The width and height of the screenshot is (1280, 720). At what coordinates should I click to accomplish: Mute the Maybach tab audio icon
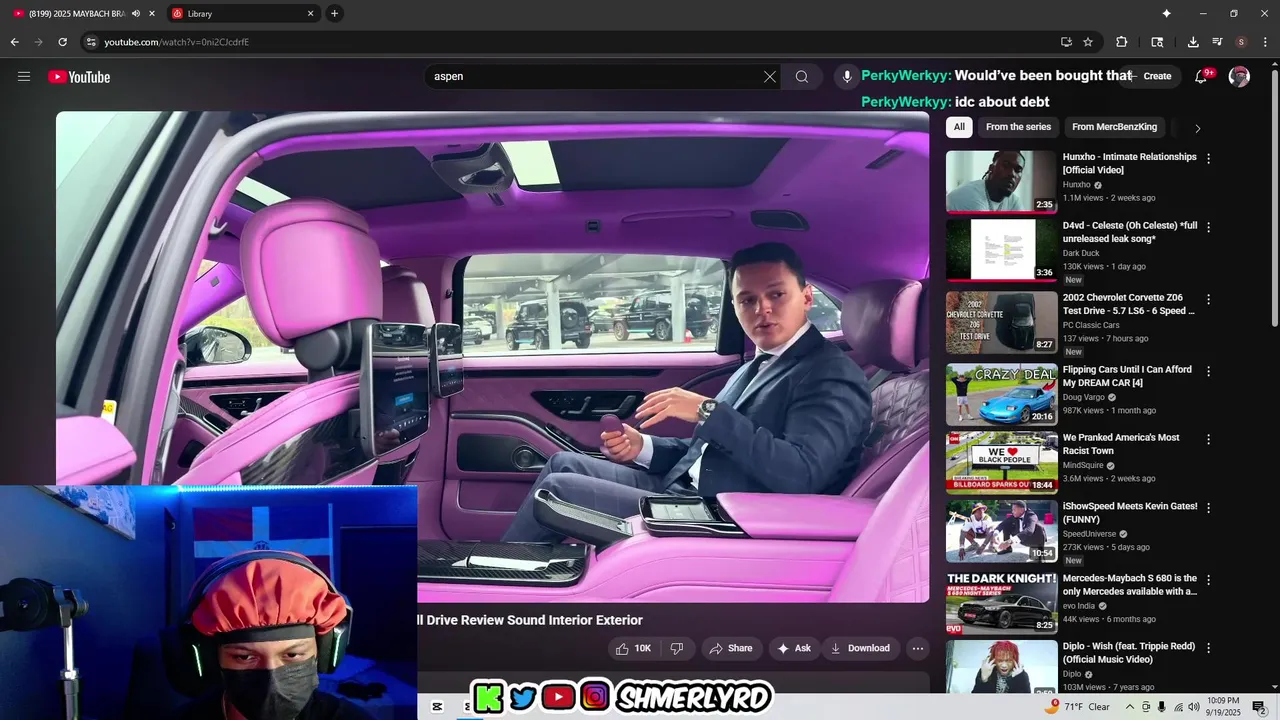click(x=136, y=14)
